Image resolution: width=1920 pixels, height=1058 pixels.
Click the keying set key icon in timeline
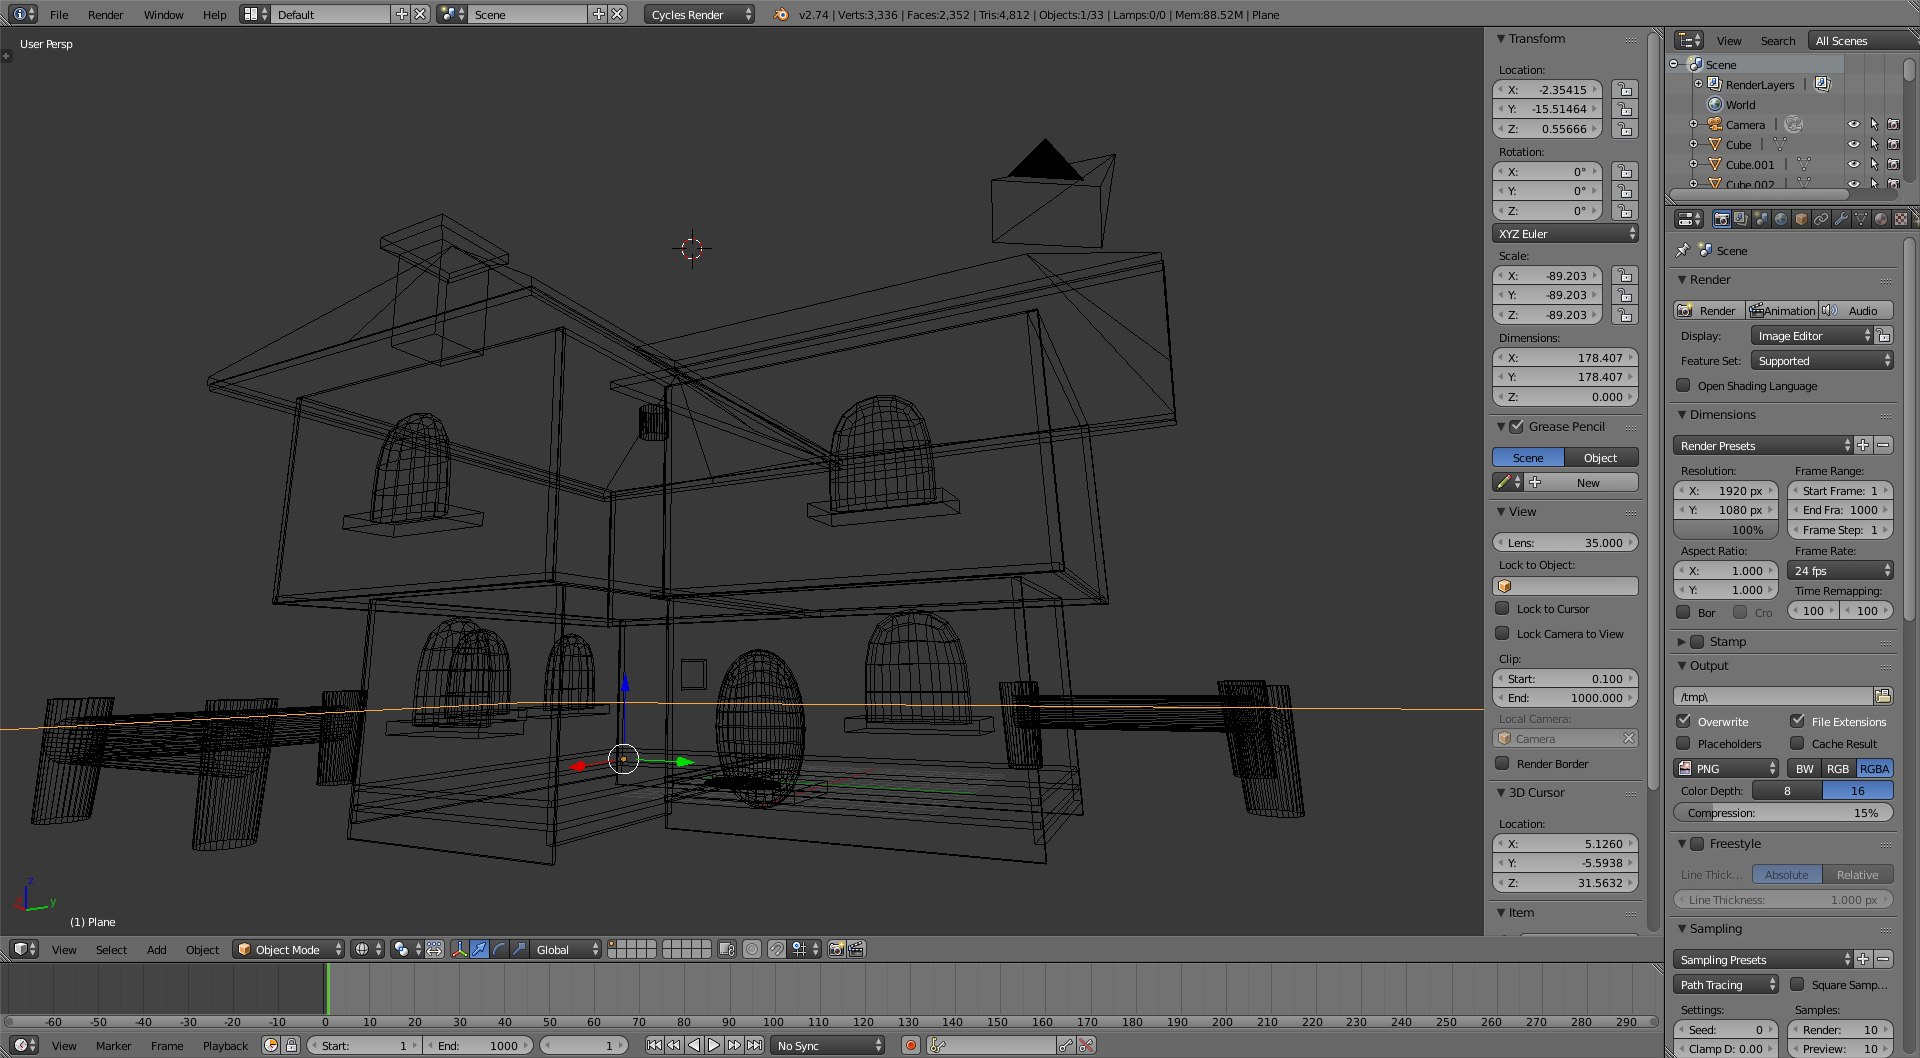(x=937, y=1046)
